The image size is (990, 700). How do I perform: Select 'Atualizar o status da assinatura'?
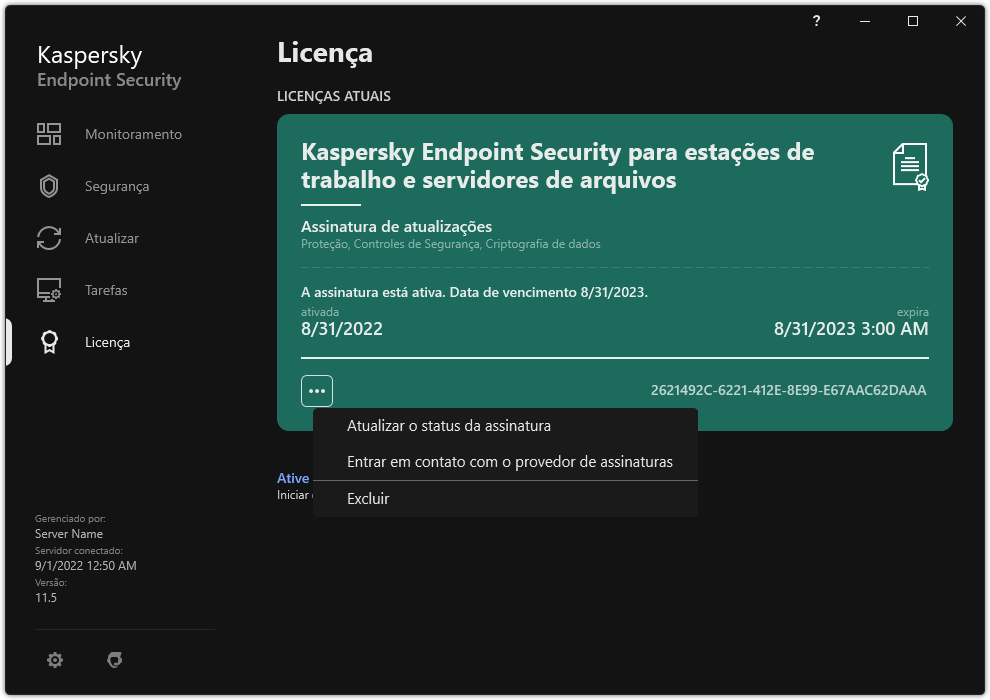pyautogui.click(x=448, y=425)
